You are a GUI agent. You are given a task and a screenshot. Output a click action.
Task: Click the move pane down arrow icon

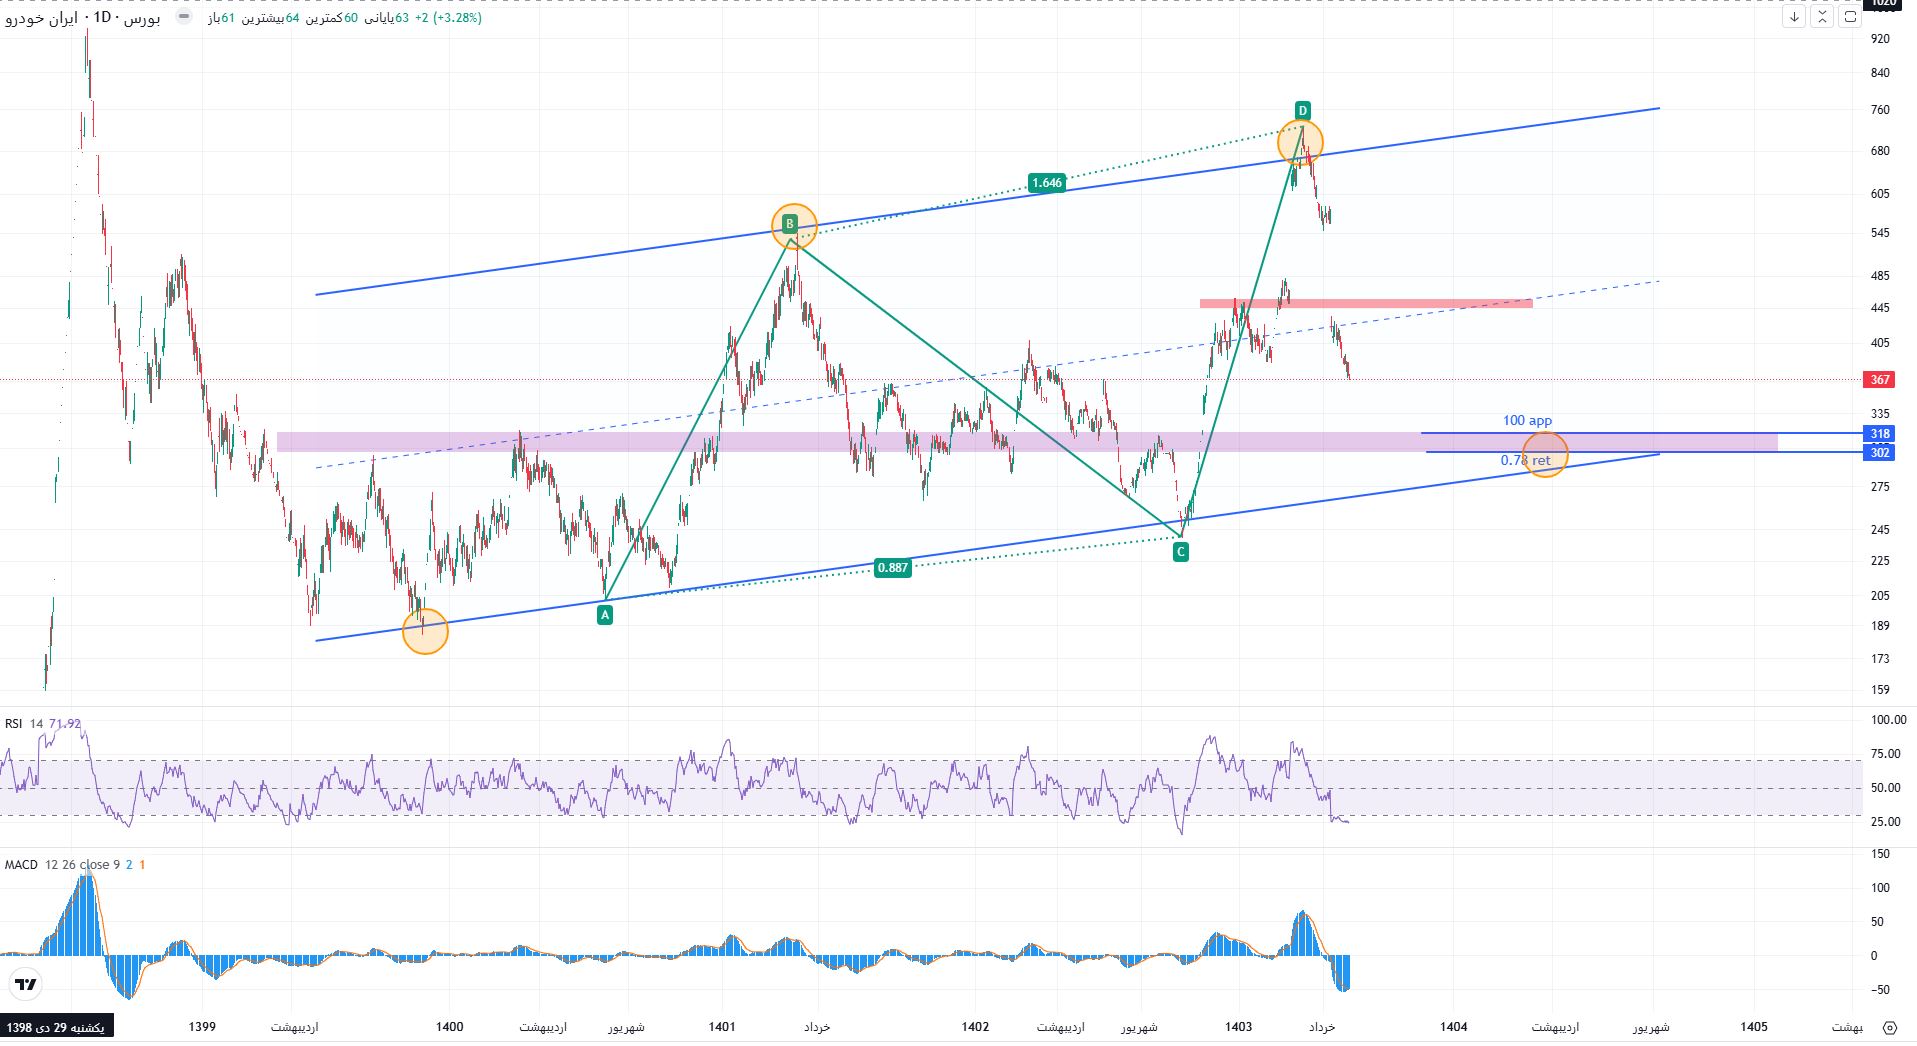click(1794, 17)
